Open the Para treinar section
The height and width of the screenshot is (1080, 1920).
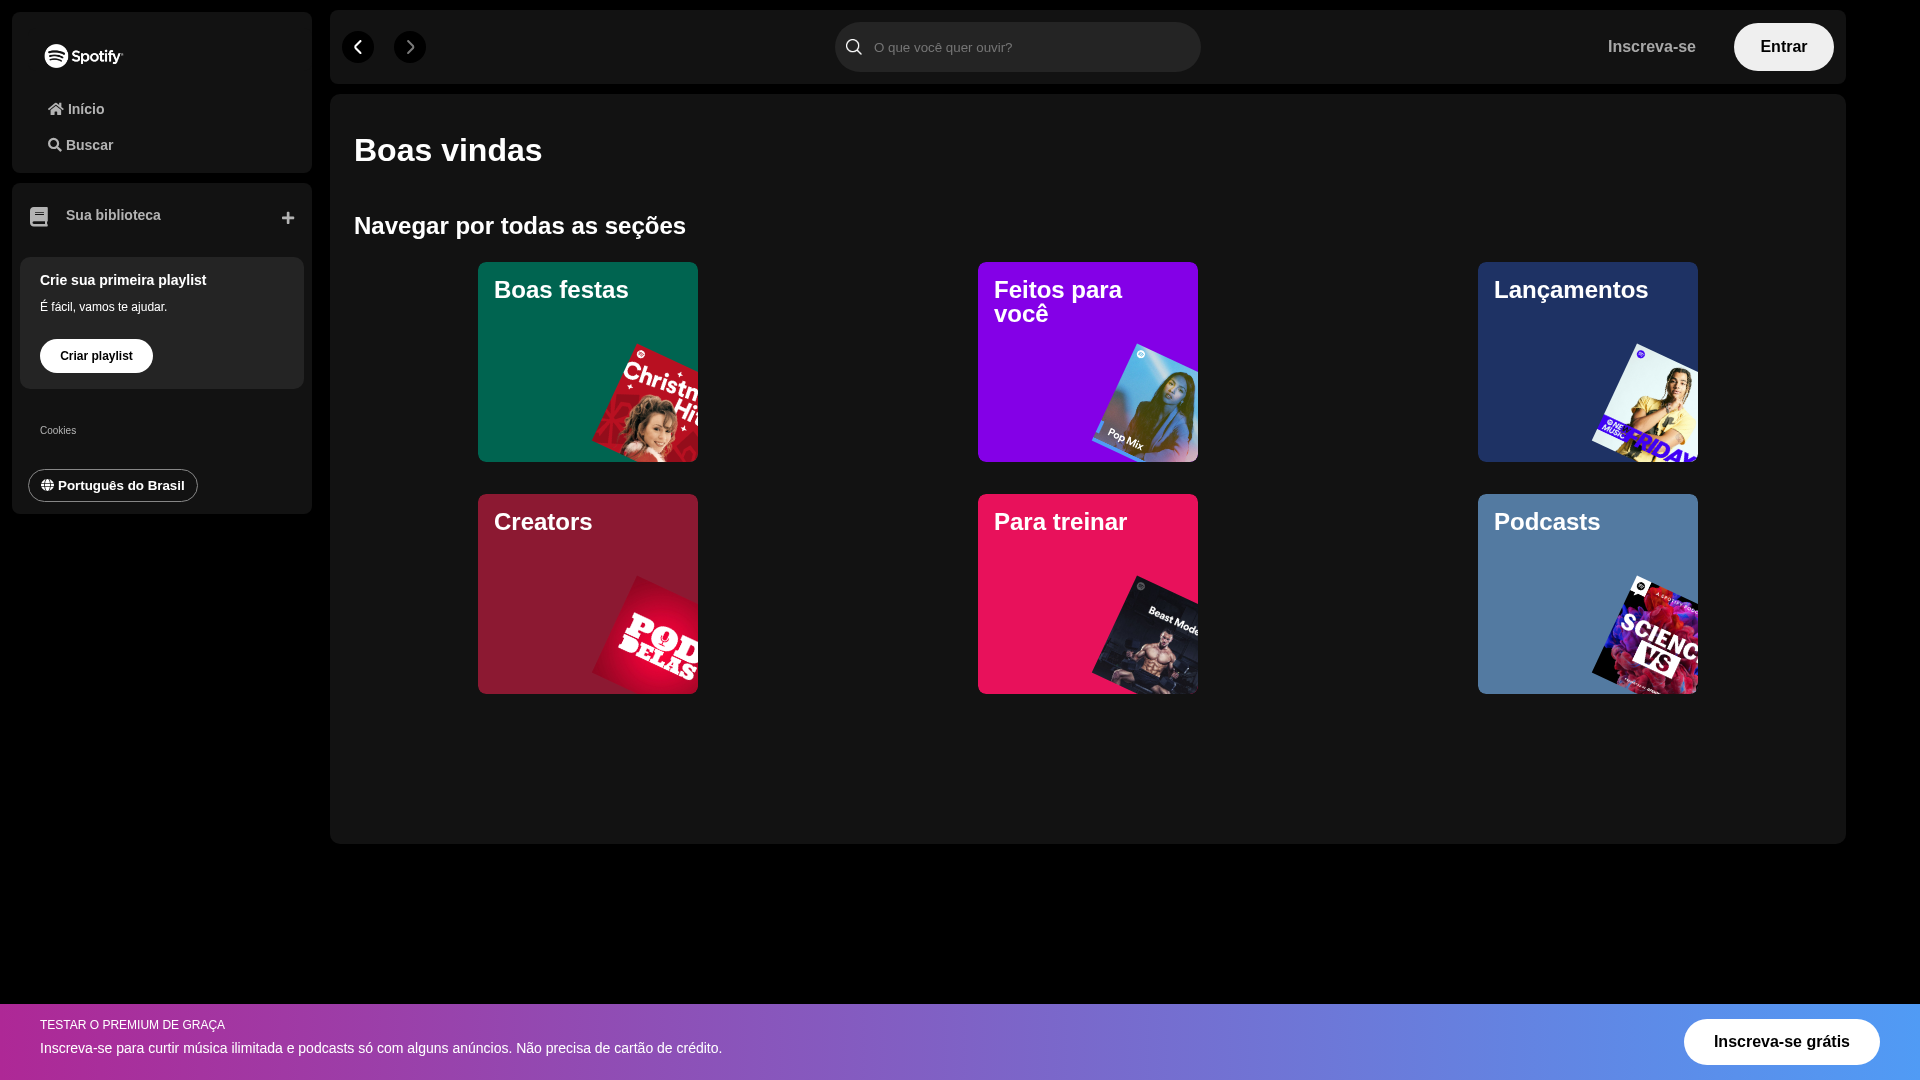coord(1087,593)
